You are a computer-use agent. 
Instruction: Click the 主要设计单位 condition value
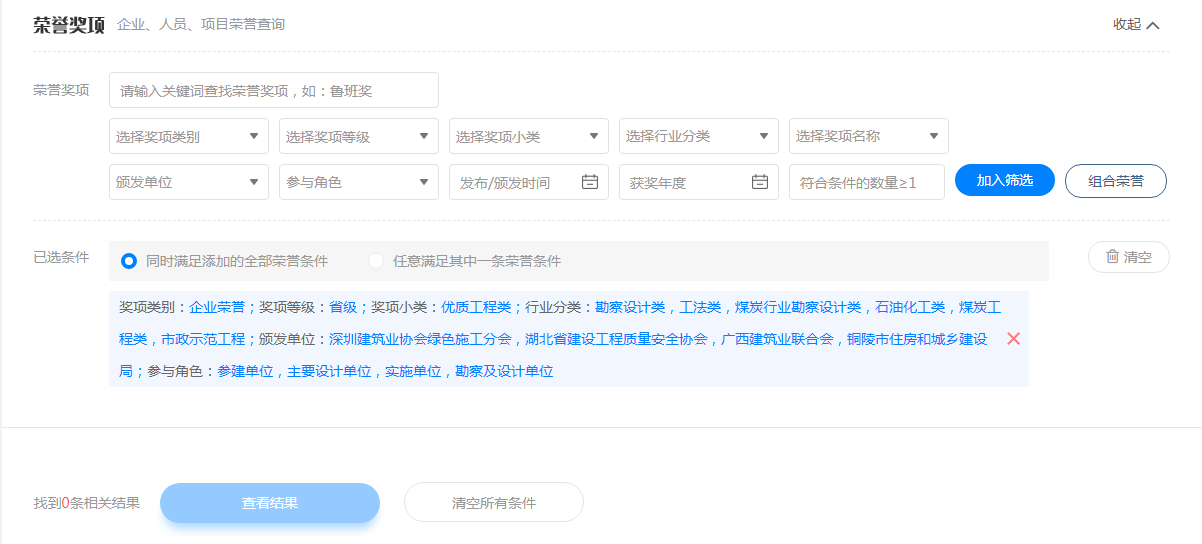(329, 371)
